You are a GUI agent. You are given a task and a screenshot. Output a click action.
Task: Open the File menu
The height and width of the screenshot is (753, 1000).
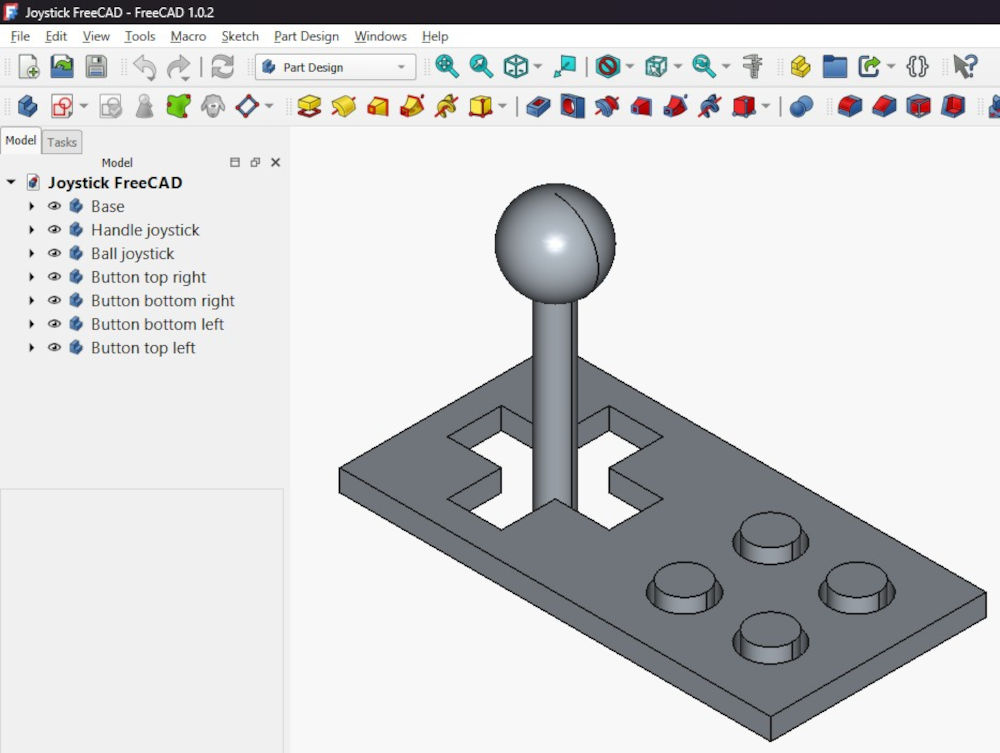(20, 36)
